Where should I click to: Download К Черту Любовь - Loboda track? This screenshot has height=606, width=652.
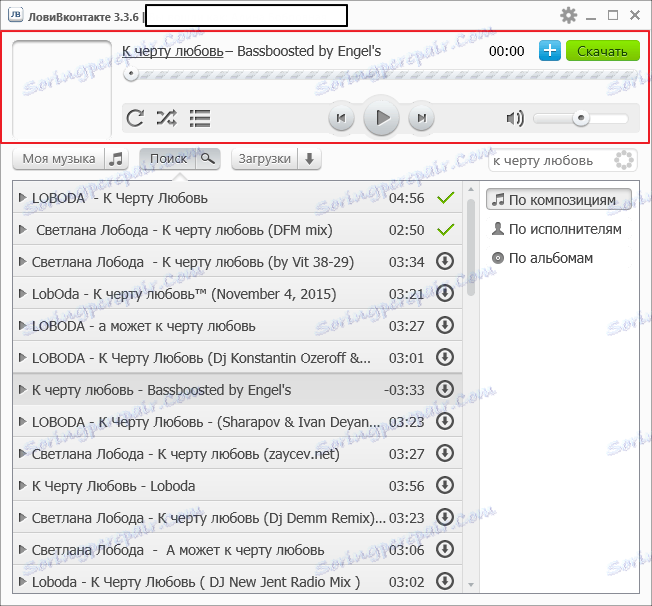click(x=445, y=486)
